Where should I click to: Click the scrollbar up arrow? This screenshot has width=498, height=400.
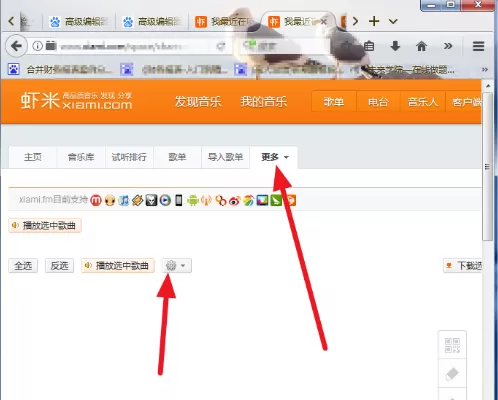click(x=488, y=86)
